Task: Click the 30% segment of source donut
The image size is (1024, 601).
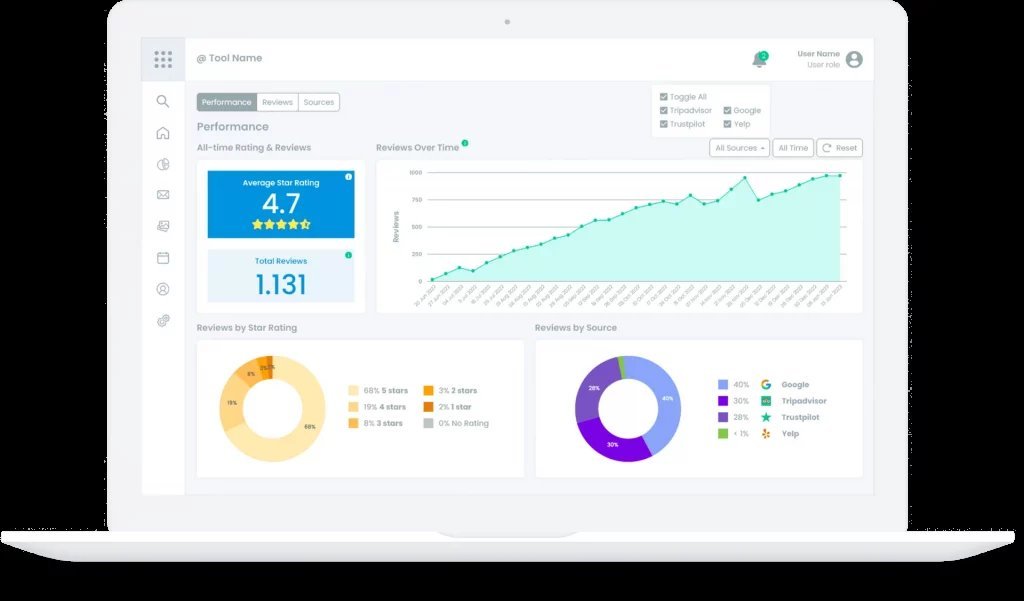Action: pos(613,444)
